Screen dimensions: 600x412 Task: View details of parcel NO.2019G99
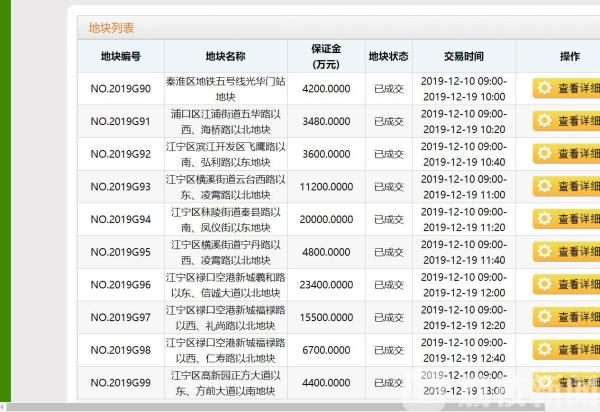[x=570, y=383]
